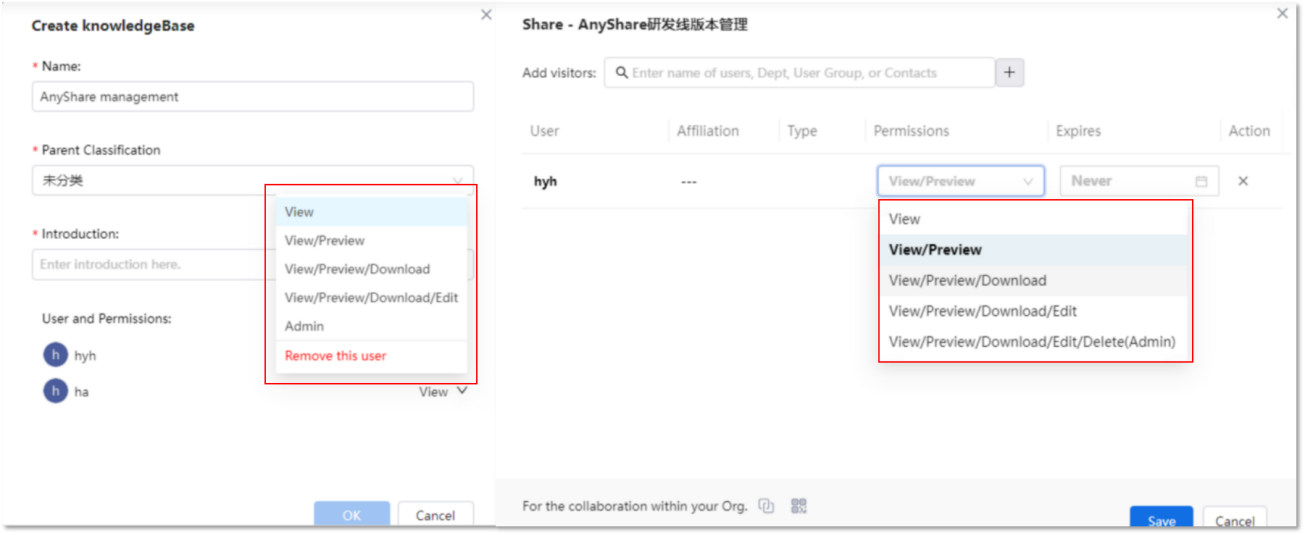
Task: Click hyh name under User and Permissions
Action: [x=85, y=356]
